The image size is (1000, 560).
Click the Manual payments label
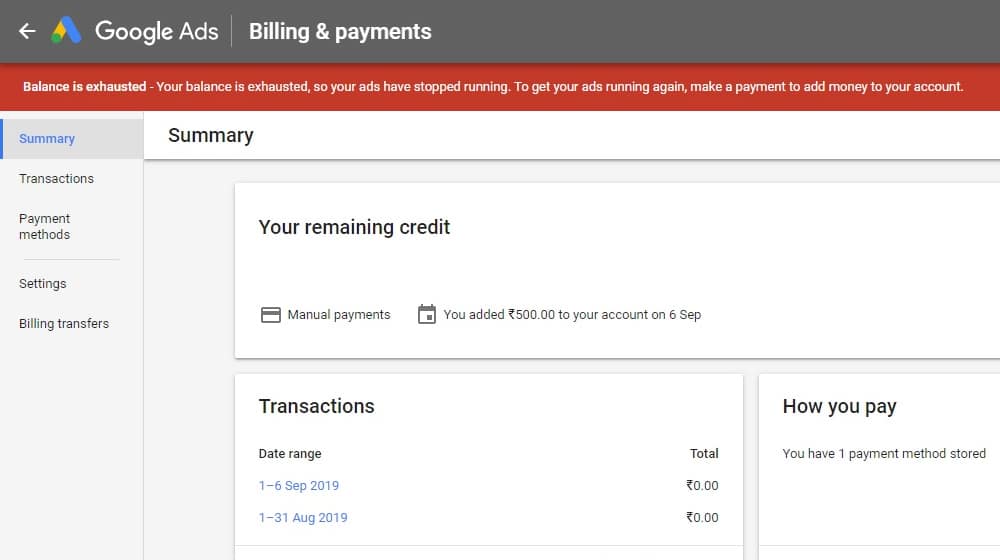[x=339, y=314]
